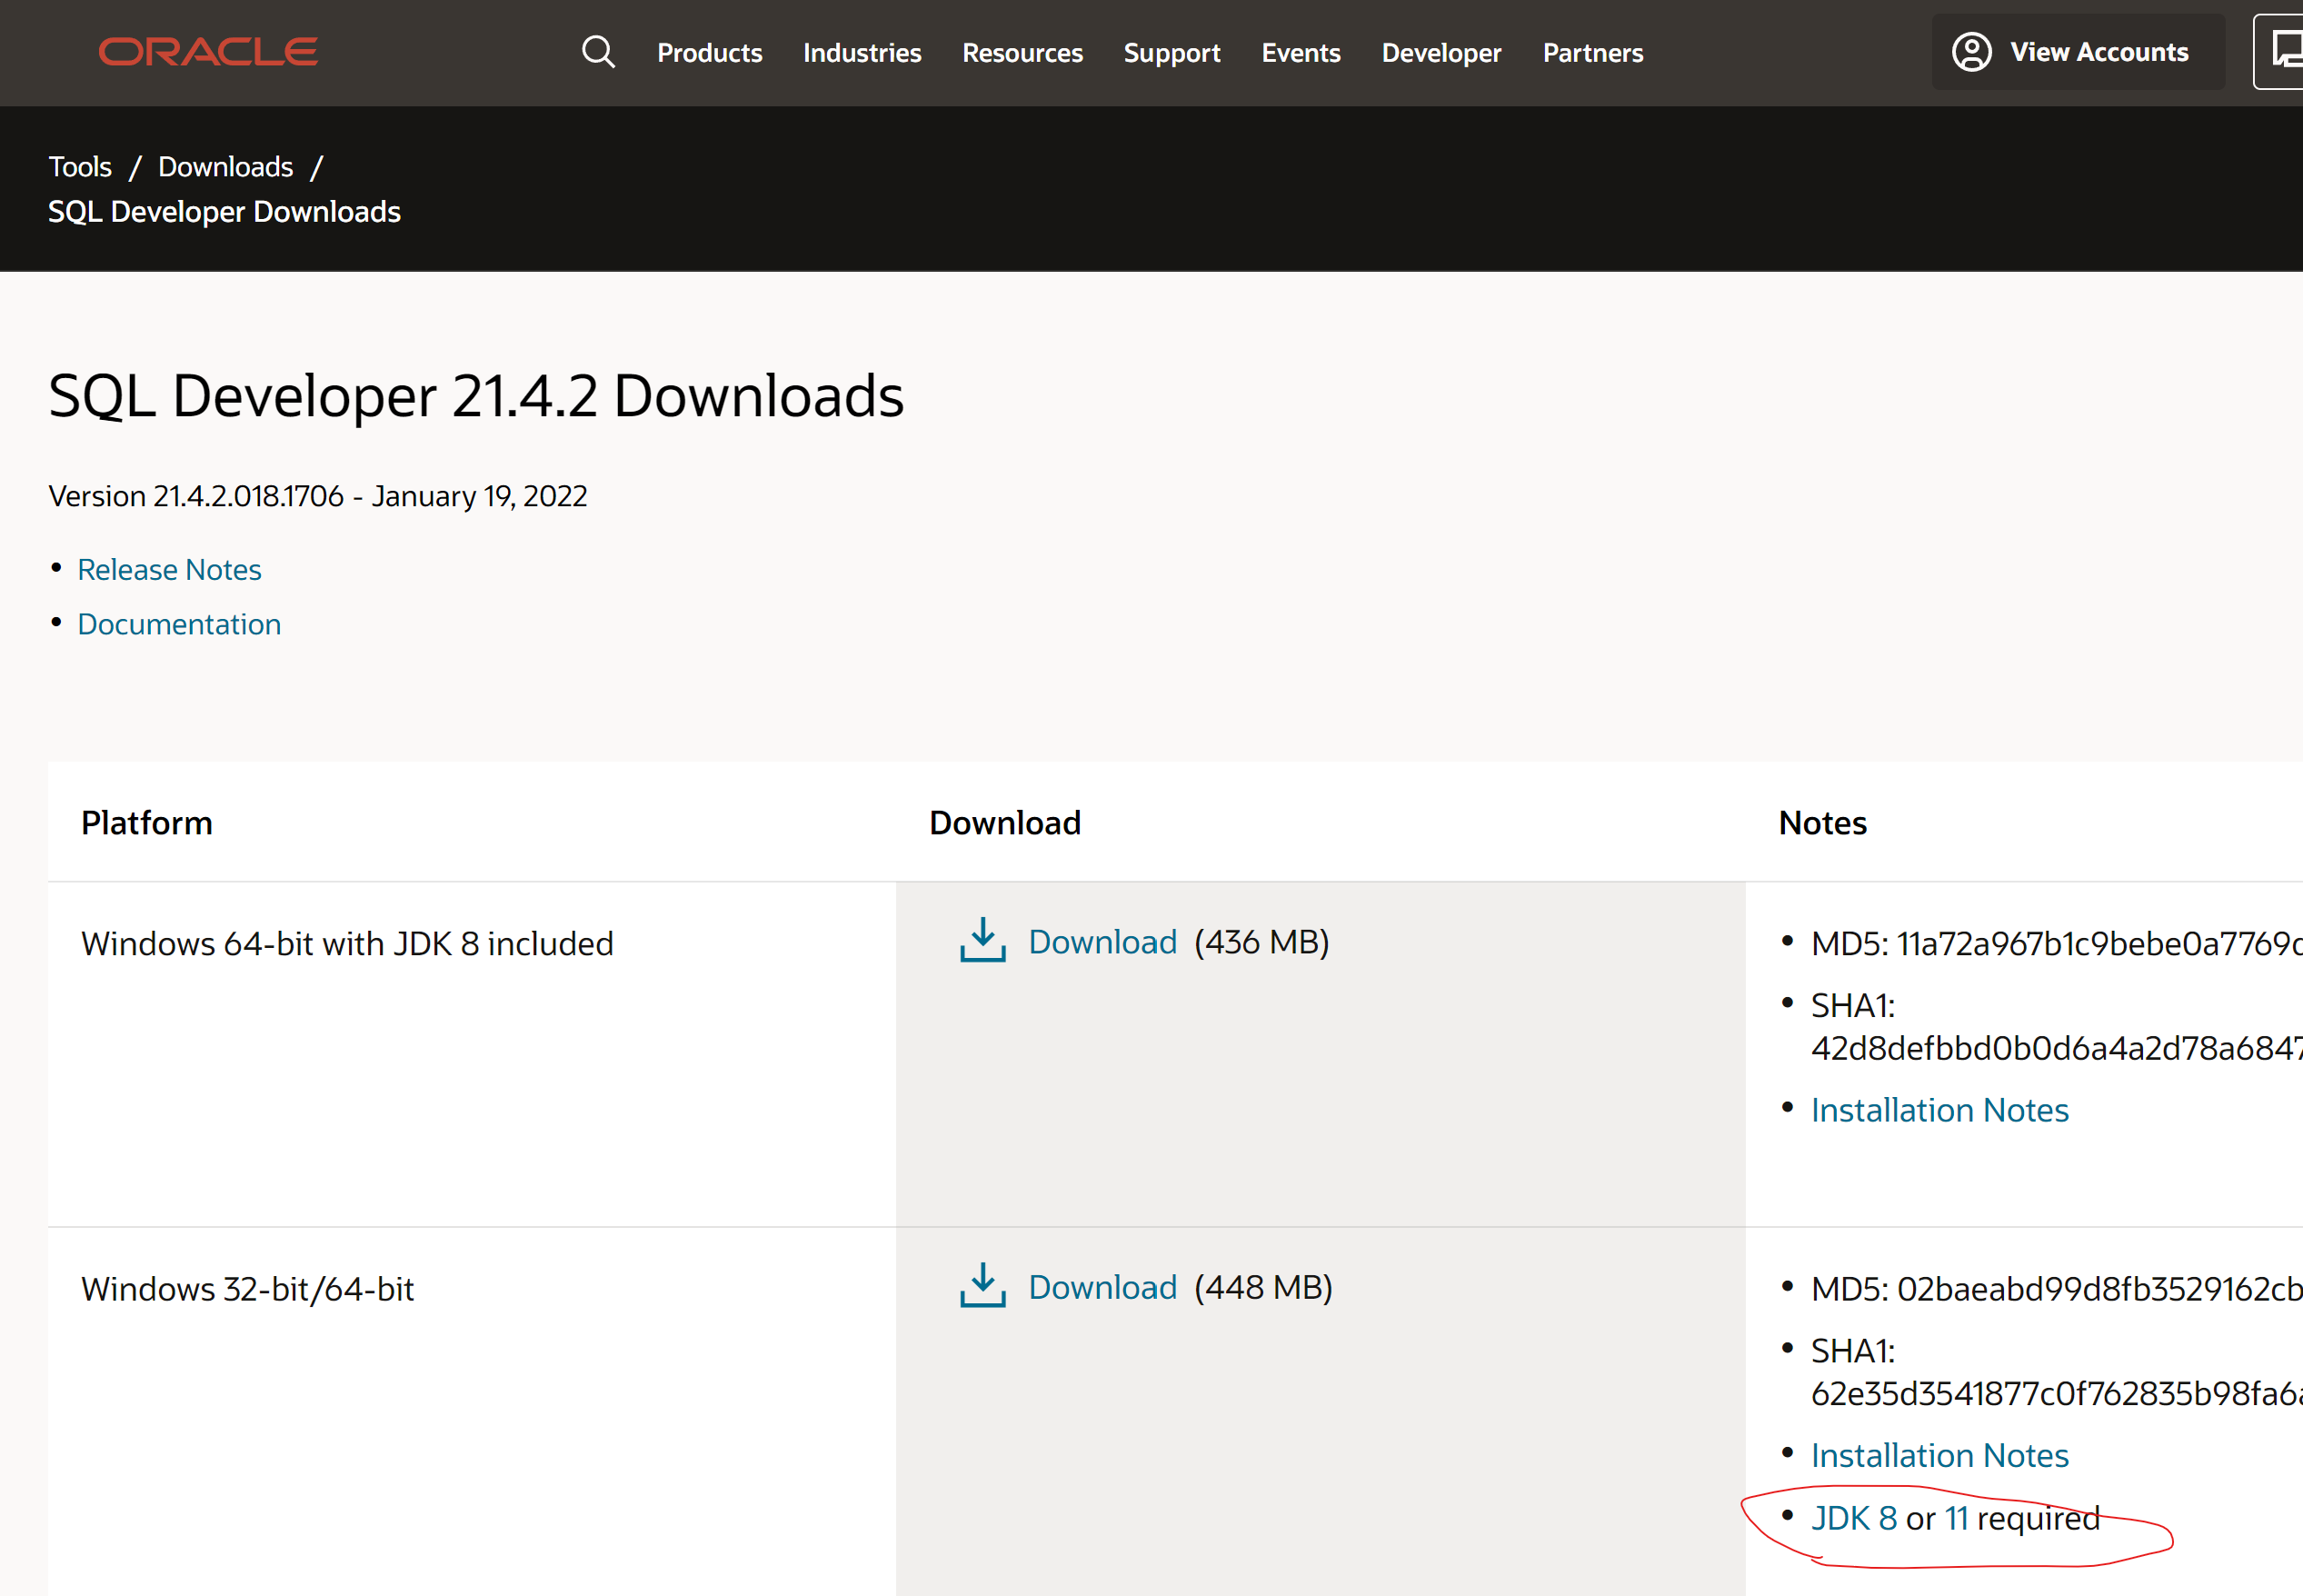Screen dimensions: 2303x1596
Task: Open the Documentation link
Action: click(x=179, y=623)
